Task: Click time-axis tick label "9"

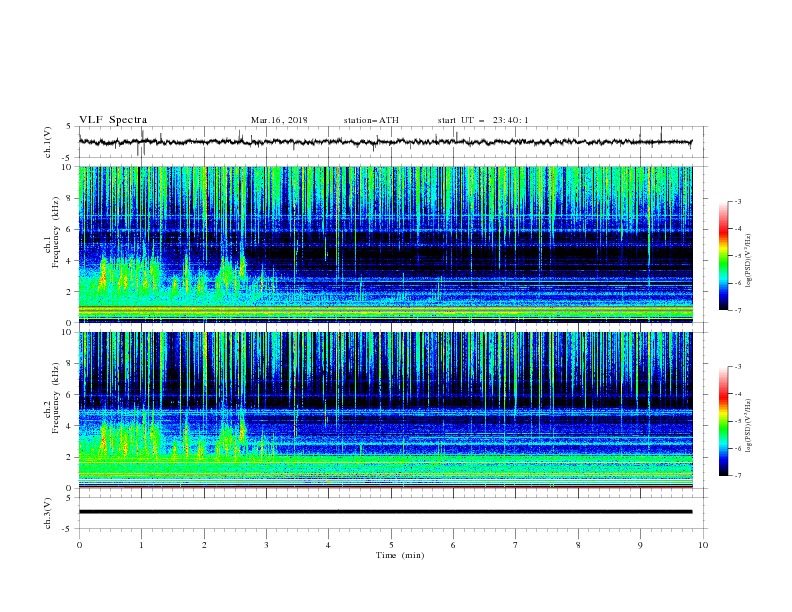Action: click(x=640, y=545)
